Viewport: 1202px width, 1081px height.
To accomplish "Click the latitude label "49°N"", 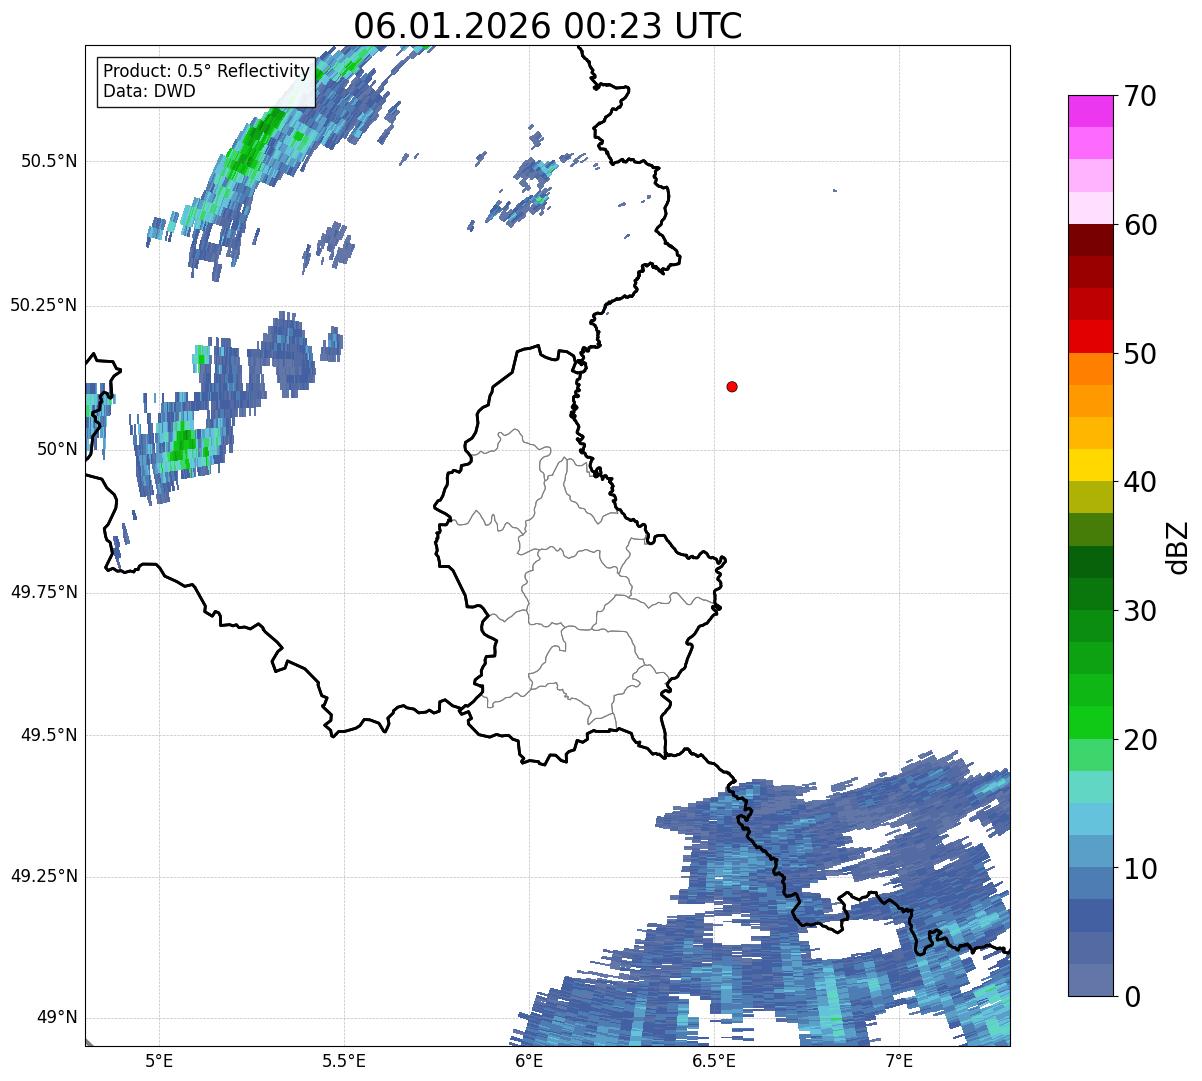I will tap(57, 1018).
